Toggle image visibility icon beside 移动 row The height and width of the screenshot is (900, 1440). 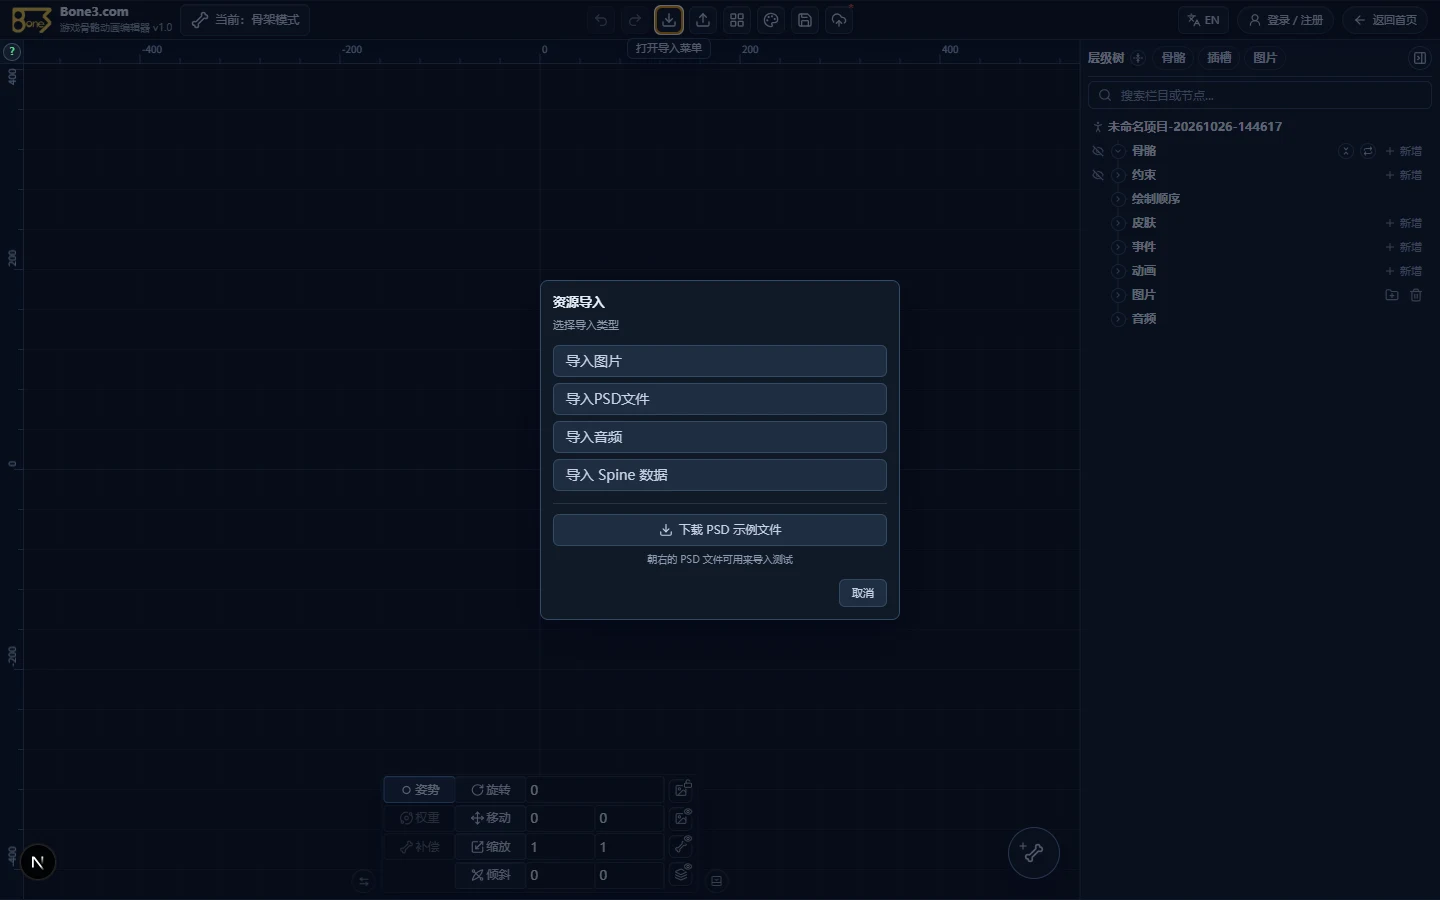[682, 818]
